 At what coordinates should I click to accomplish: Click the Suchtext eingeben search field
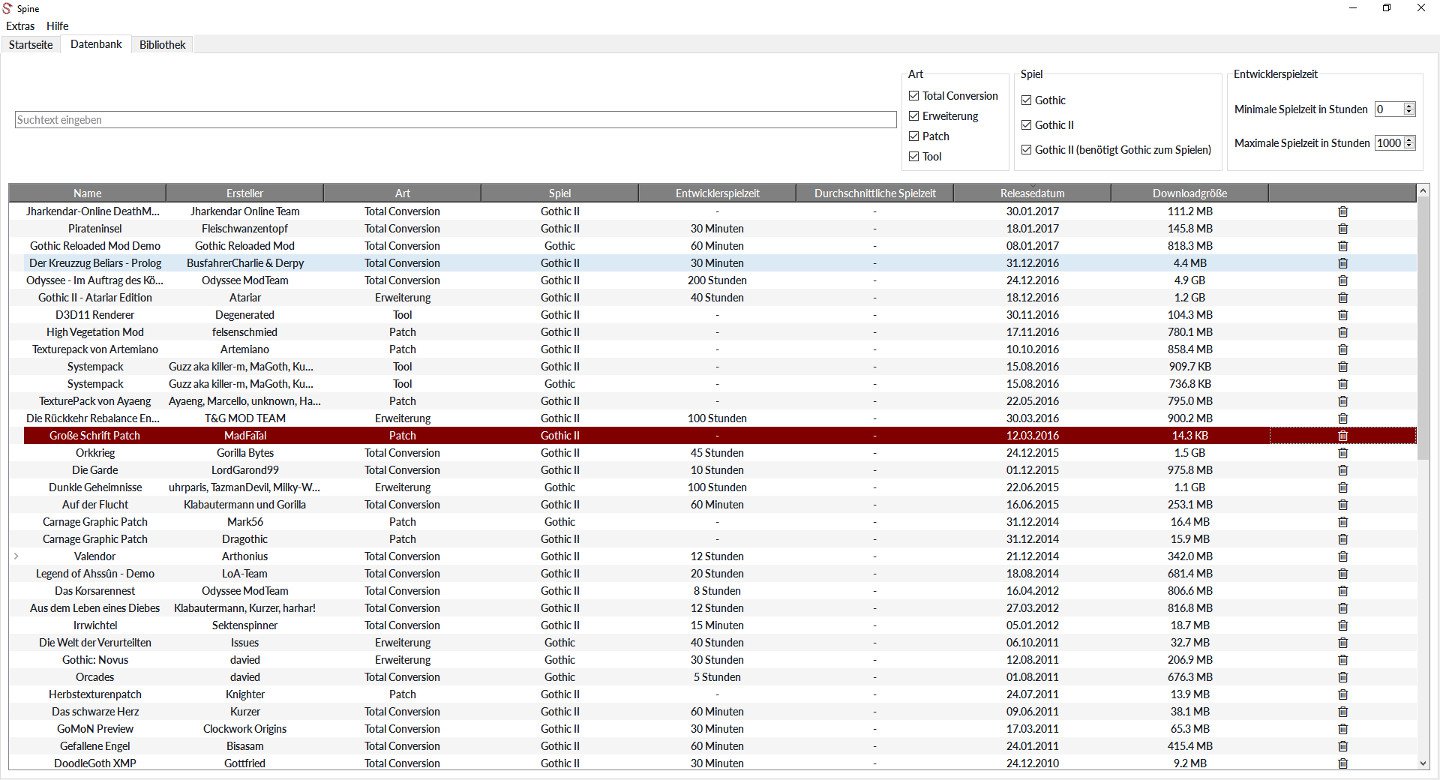(x=455, y=120)
